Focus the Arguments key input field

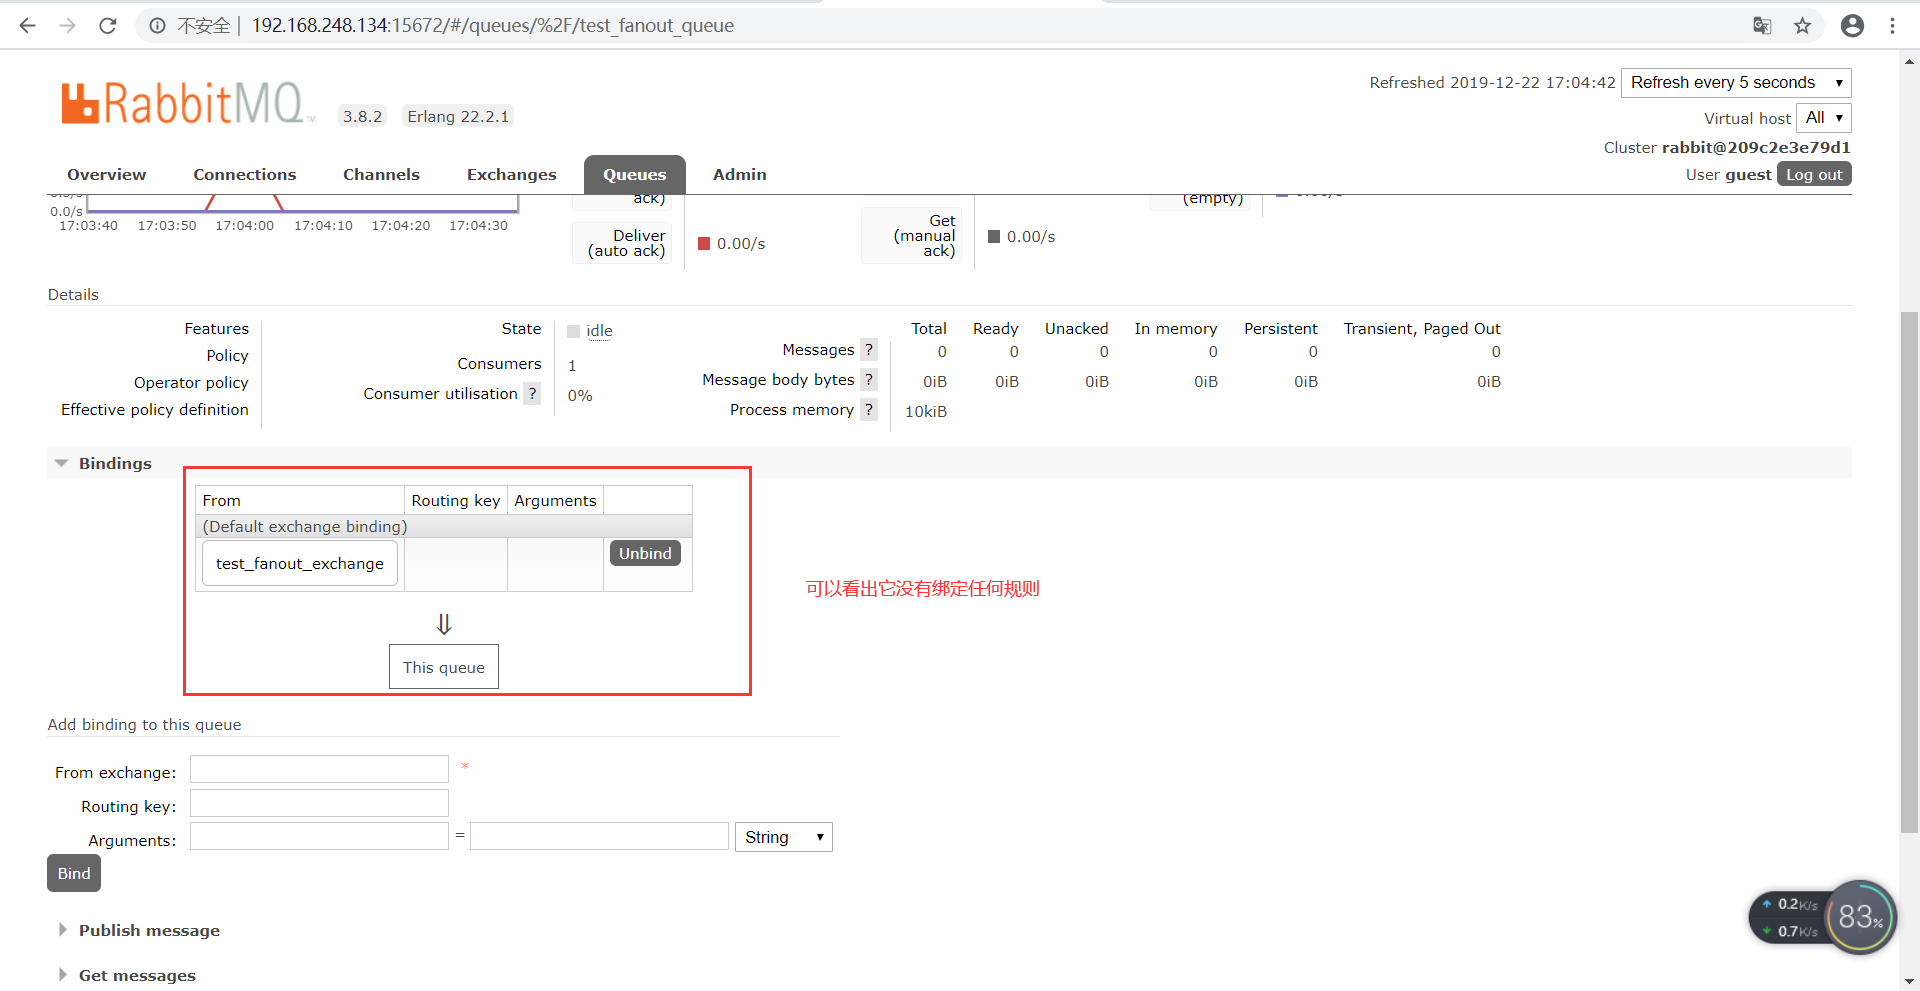tap(319, 836)
